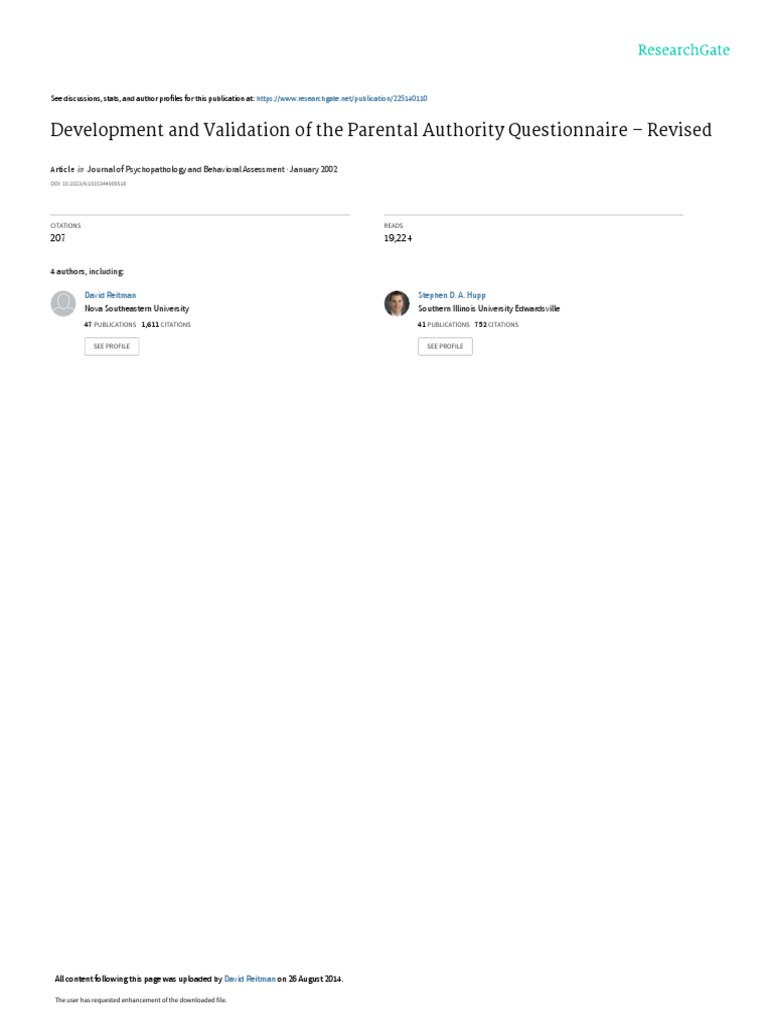Click the 207 citations count

coord(57,238)
